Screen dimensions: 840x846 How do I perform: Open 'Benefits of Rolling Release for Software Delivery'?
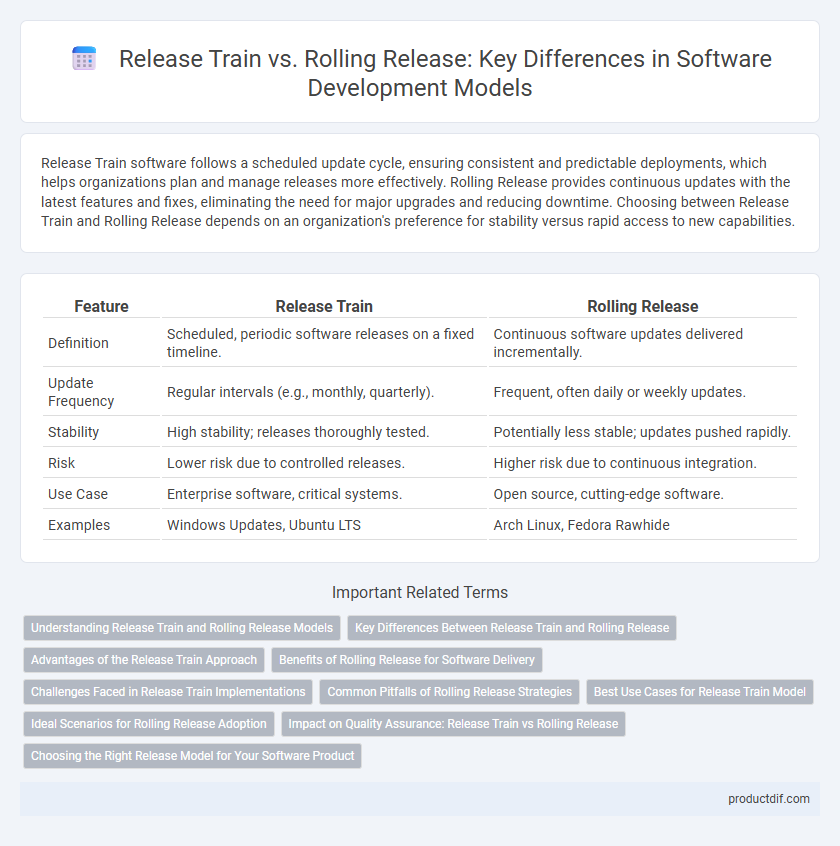click(x=407, y=660)
